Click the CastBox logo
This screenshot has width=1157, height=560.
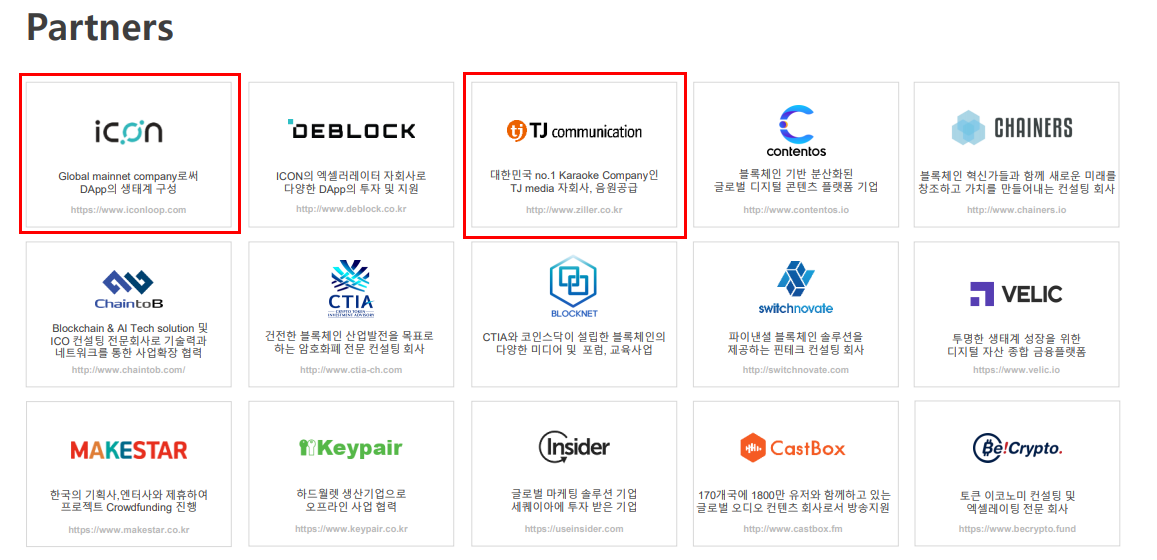(x=792, y=448)
